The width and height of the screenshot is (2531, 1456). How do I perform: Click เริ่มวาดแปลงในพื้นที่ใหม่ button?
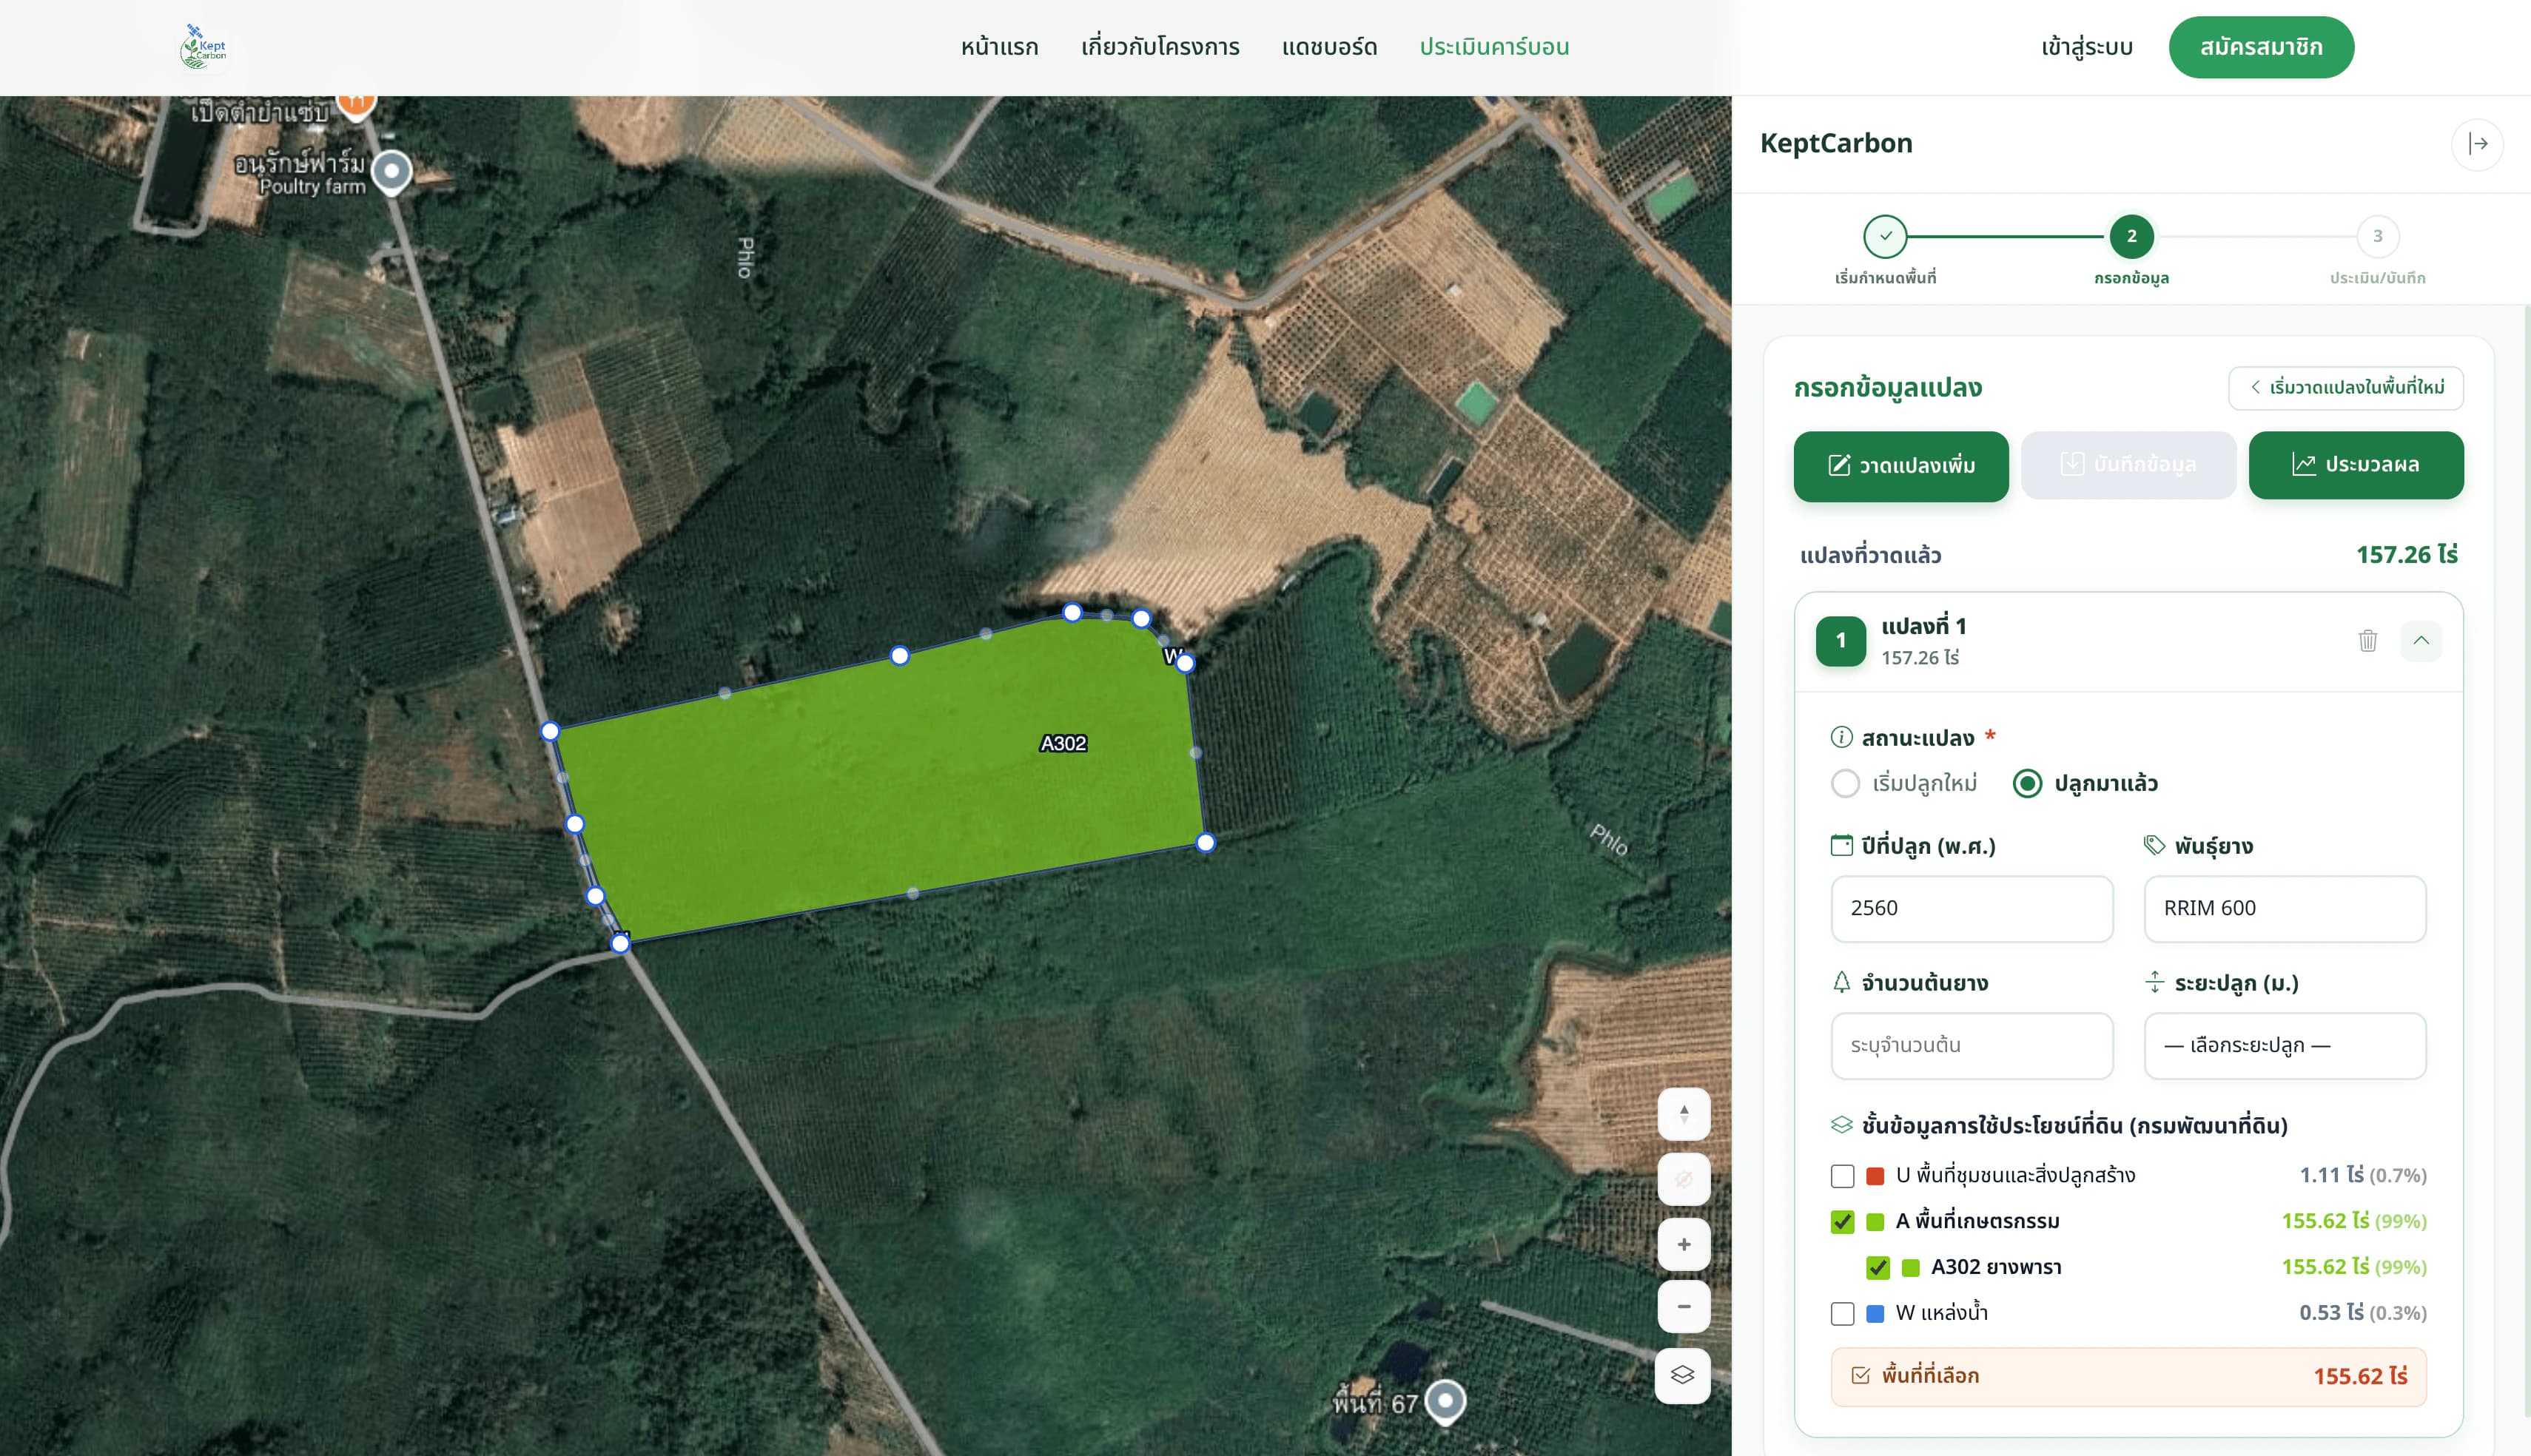point(2346,388)
